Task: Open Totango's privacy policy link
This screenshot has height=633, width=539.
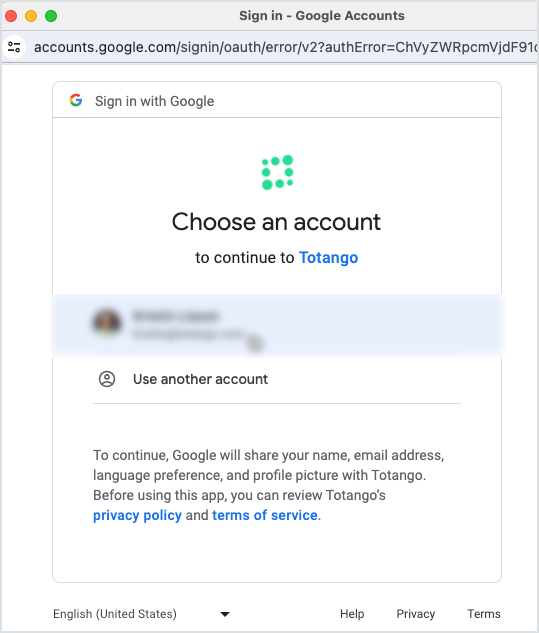Action: tap(137, 515)
